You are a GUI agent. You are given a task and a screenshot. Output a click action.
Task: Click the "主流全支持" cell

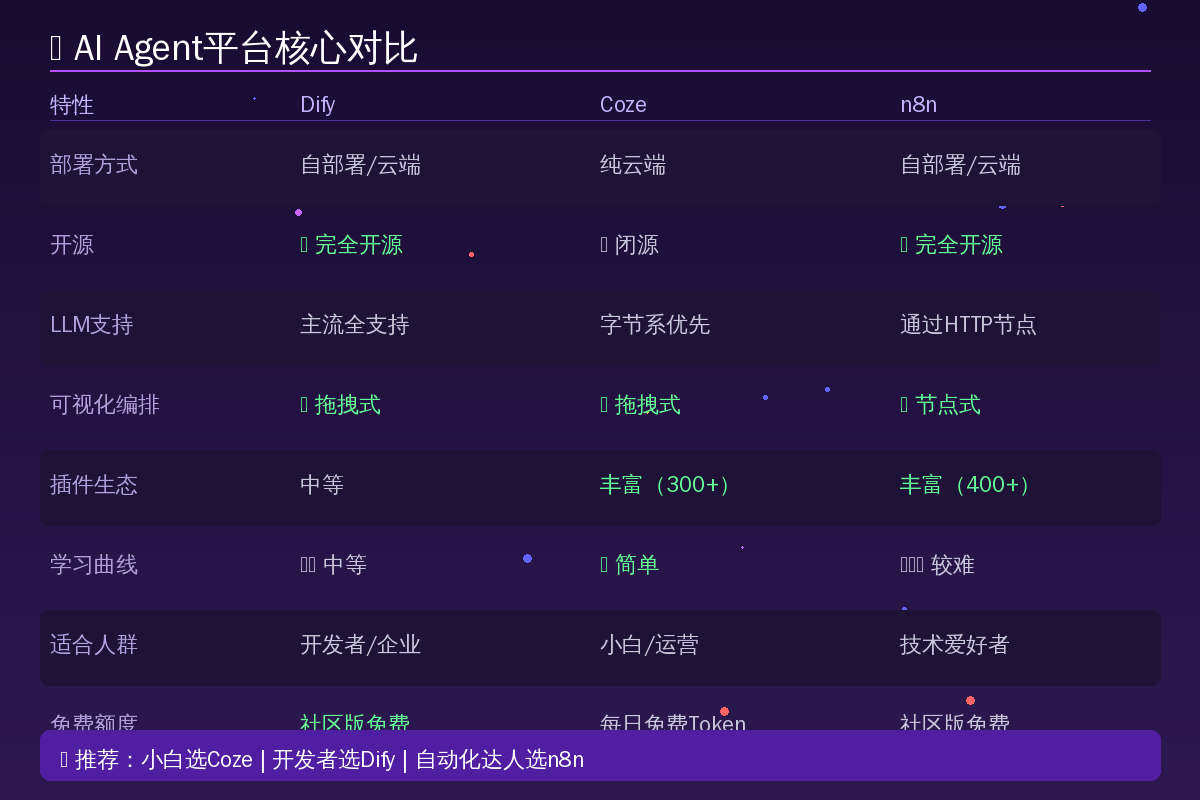(x=354, y=324)
